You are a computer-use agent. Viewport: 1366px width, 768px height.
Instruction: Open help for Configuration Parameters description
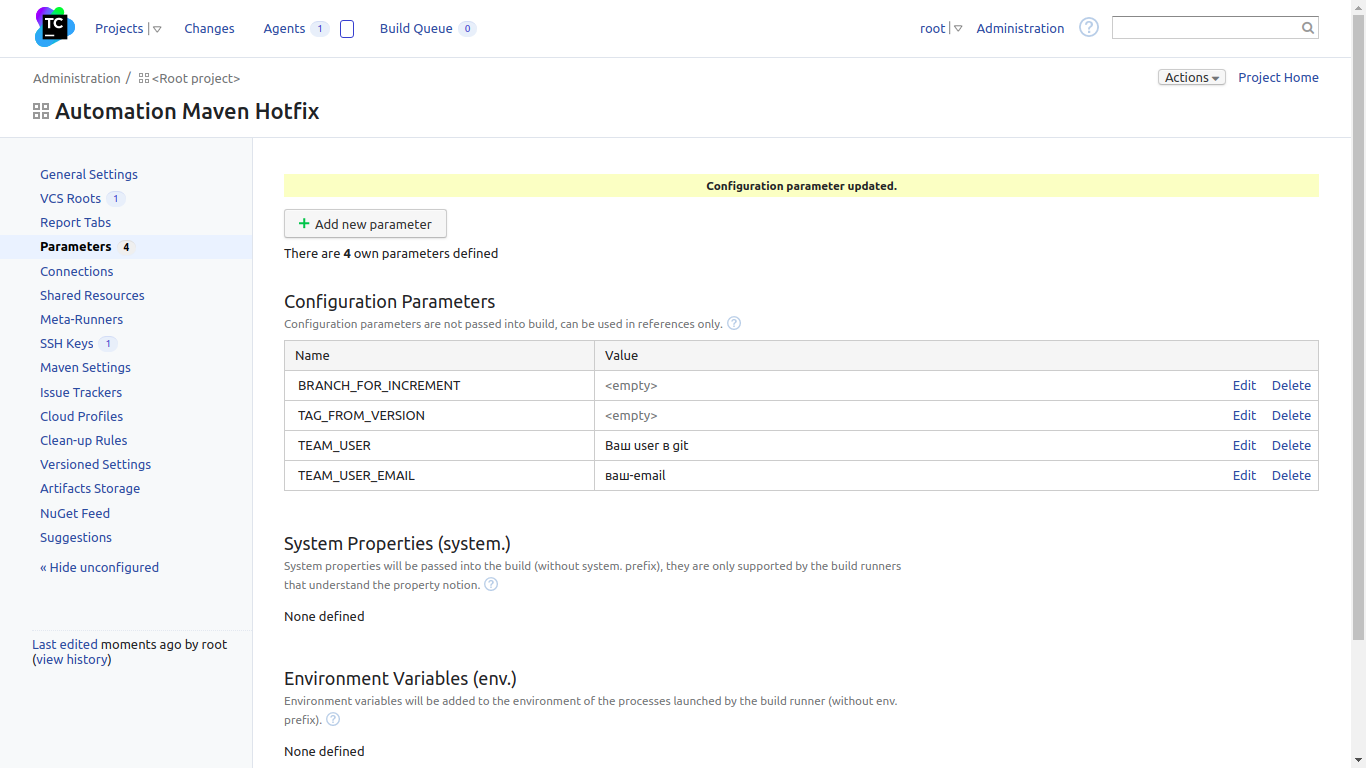tap(734, 323)
